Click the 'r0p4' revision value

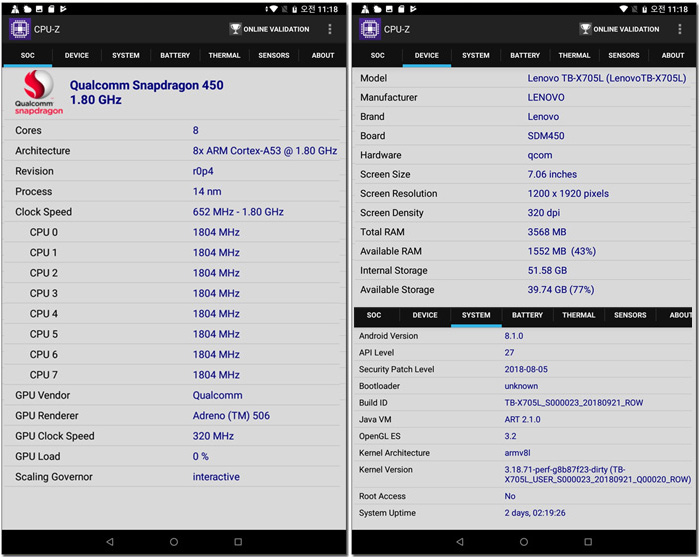point(203,171)
